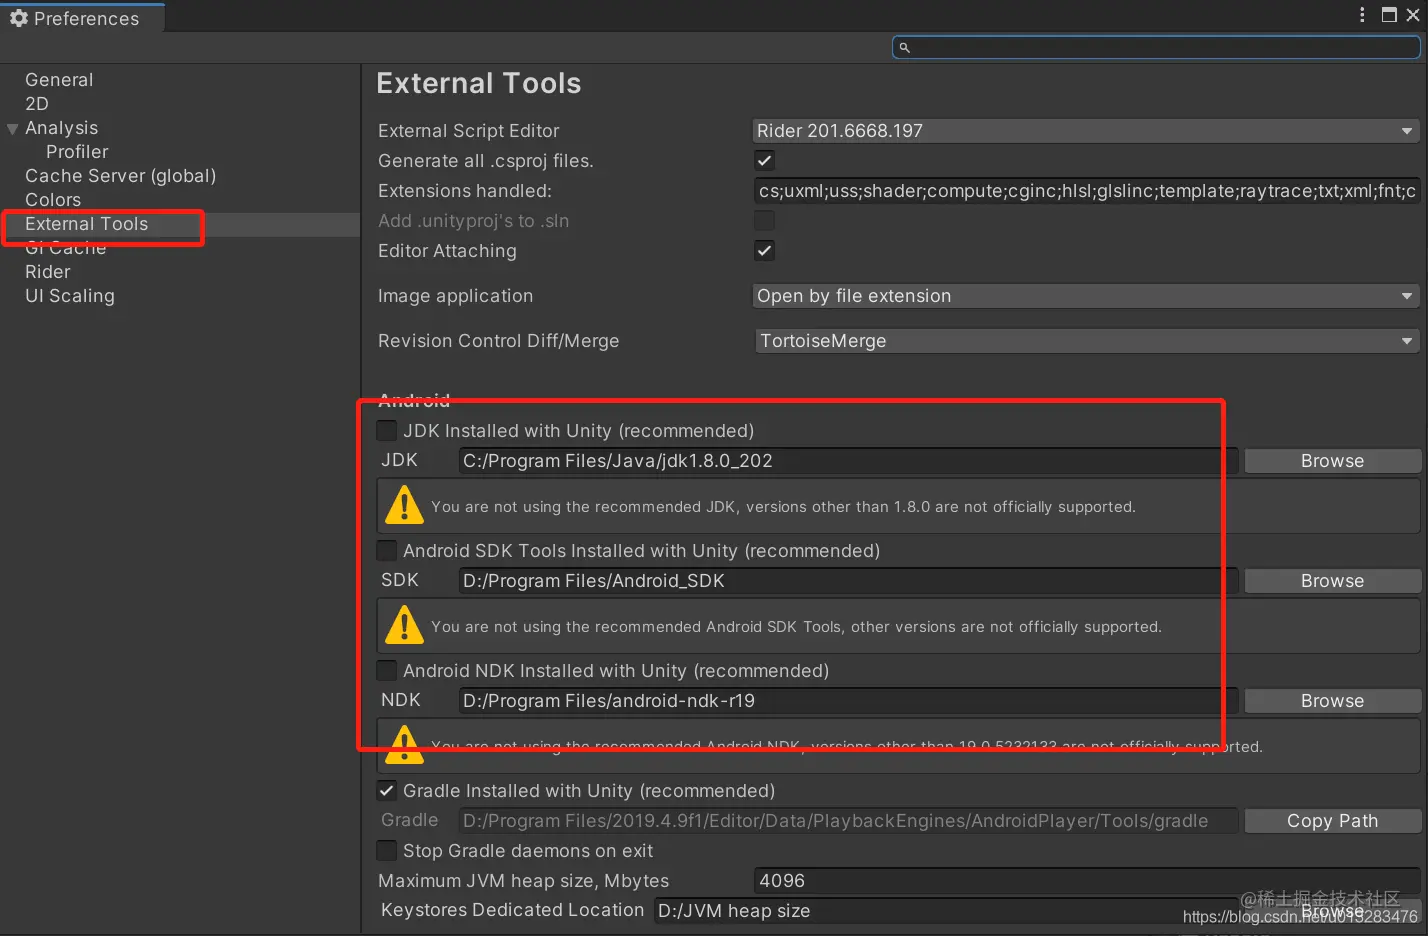Screen dimensions: 1428x936
Task: Enable Android SDK Tools Installed with Unity
Action: point(386,550)
